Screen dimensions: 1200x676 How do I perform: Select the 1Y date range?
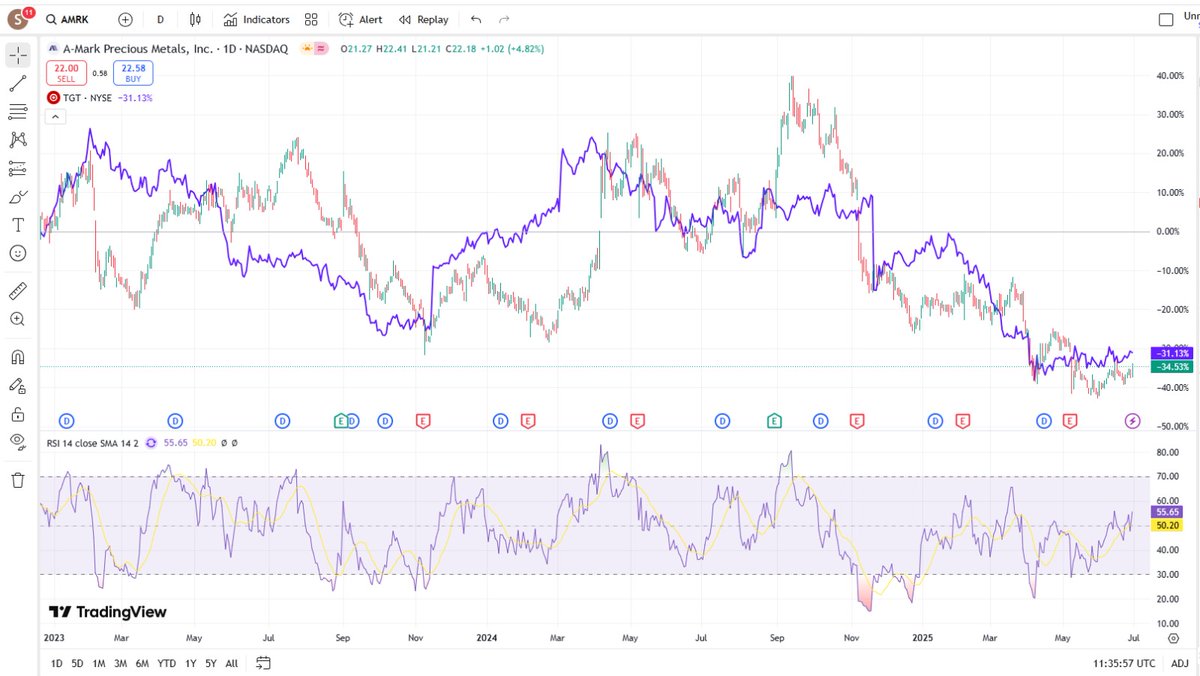point(190,663)
